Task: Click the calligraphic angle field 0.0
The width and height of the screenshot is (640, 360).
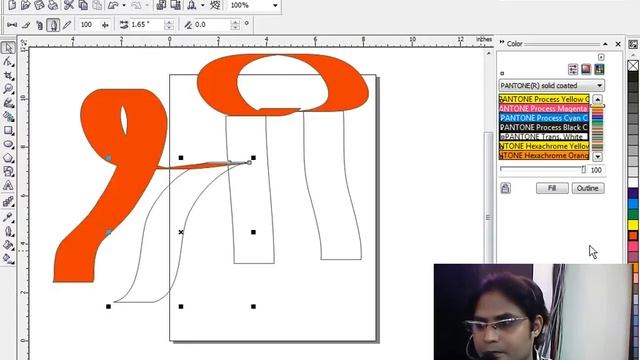Action: (x=212, y=25)
